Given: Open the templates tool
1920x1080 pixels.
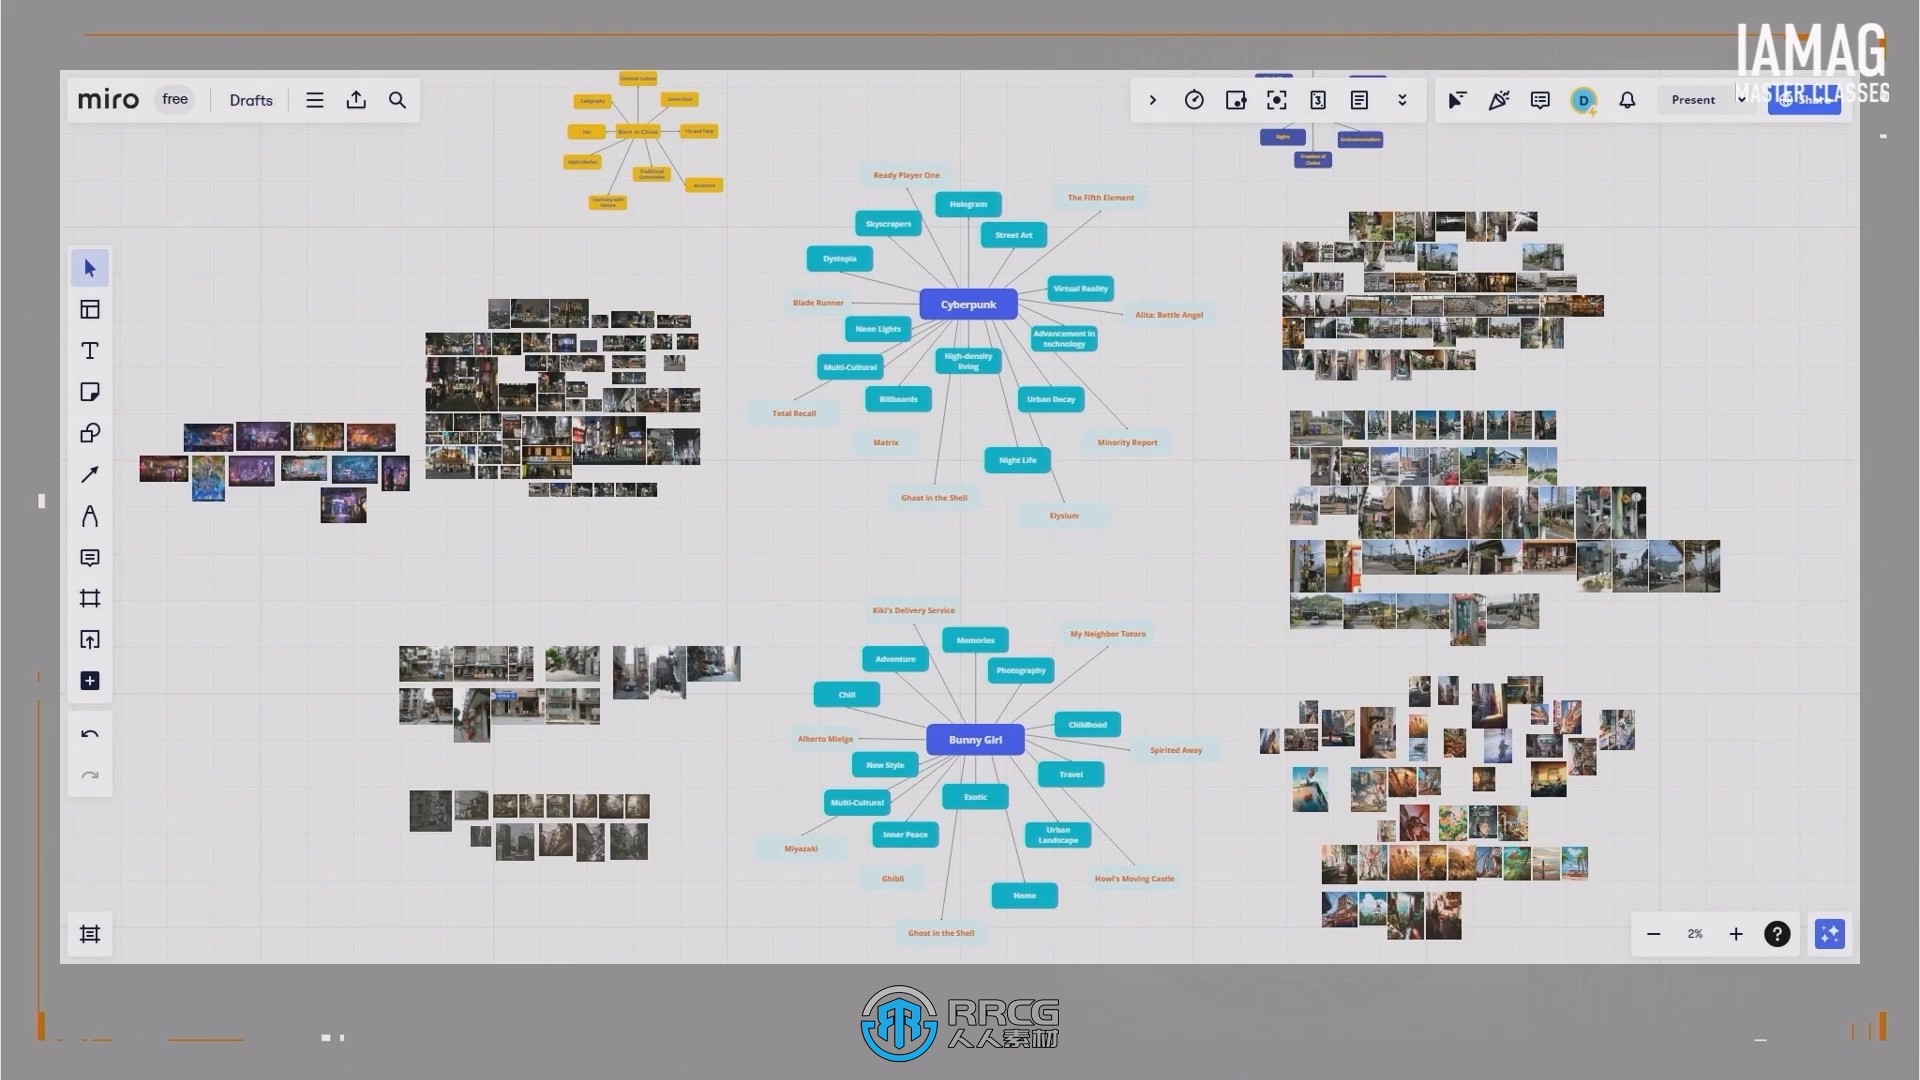Looking at the screenshot, I should coord(90,309).
